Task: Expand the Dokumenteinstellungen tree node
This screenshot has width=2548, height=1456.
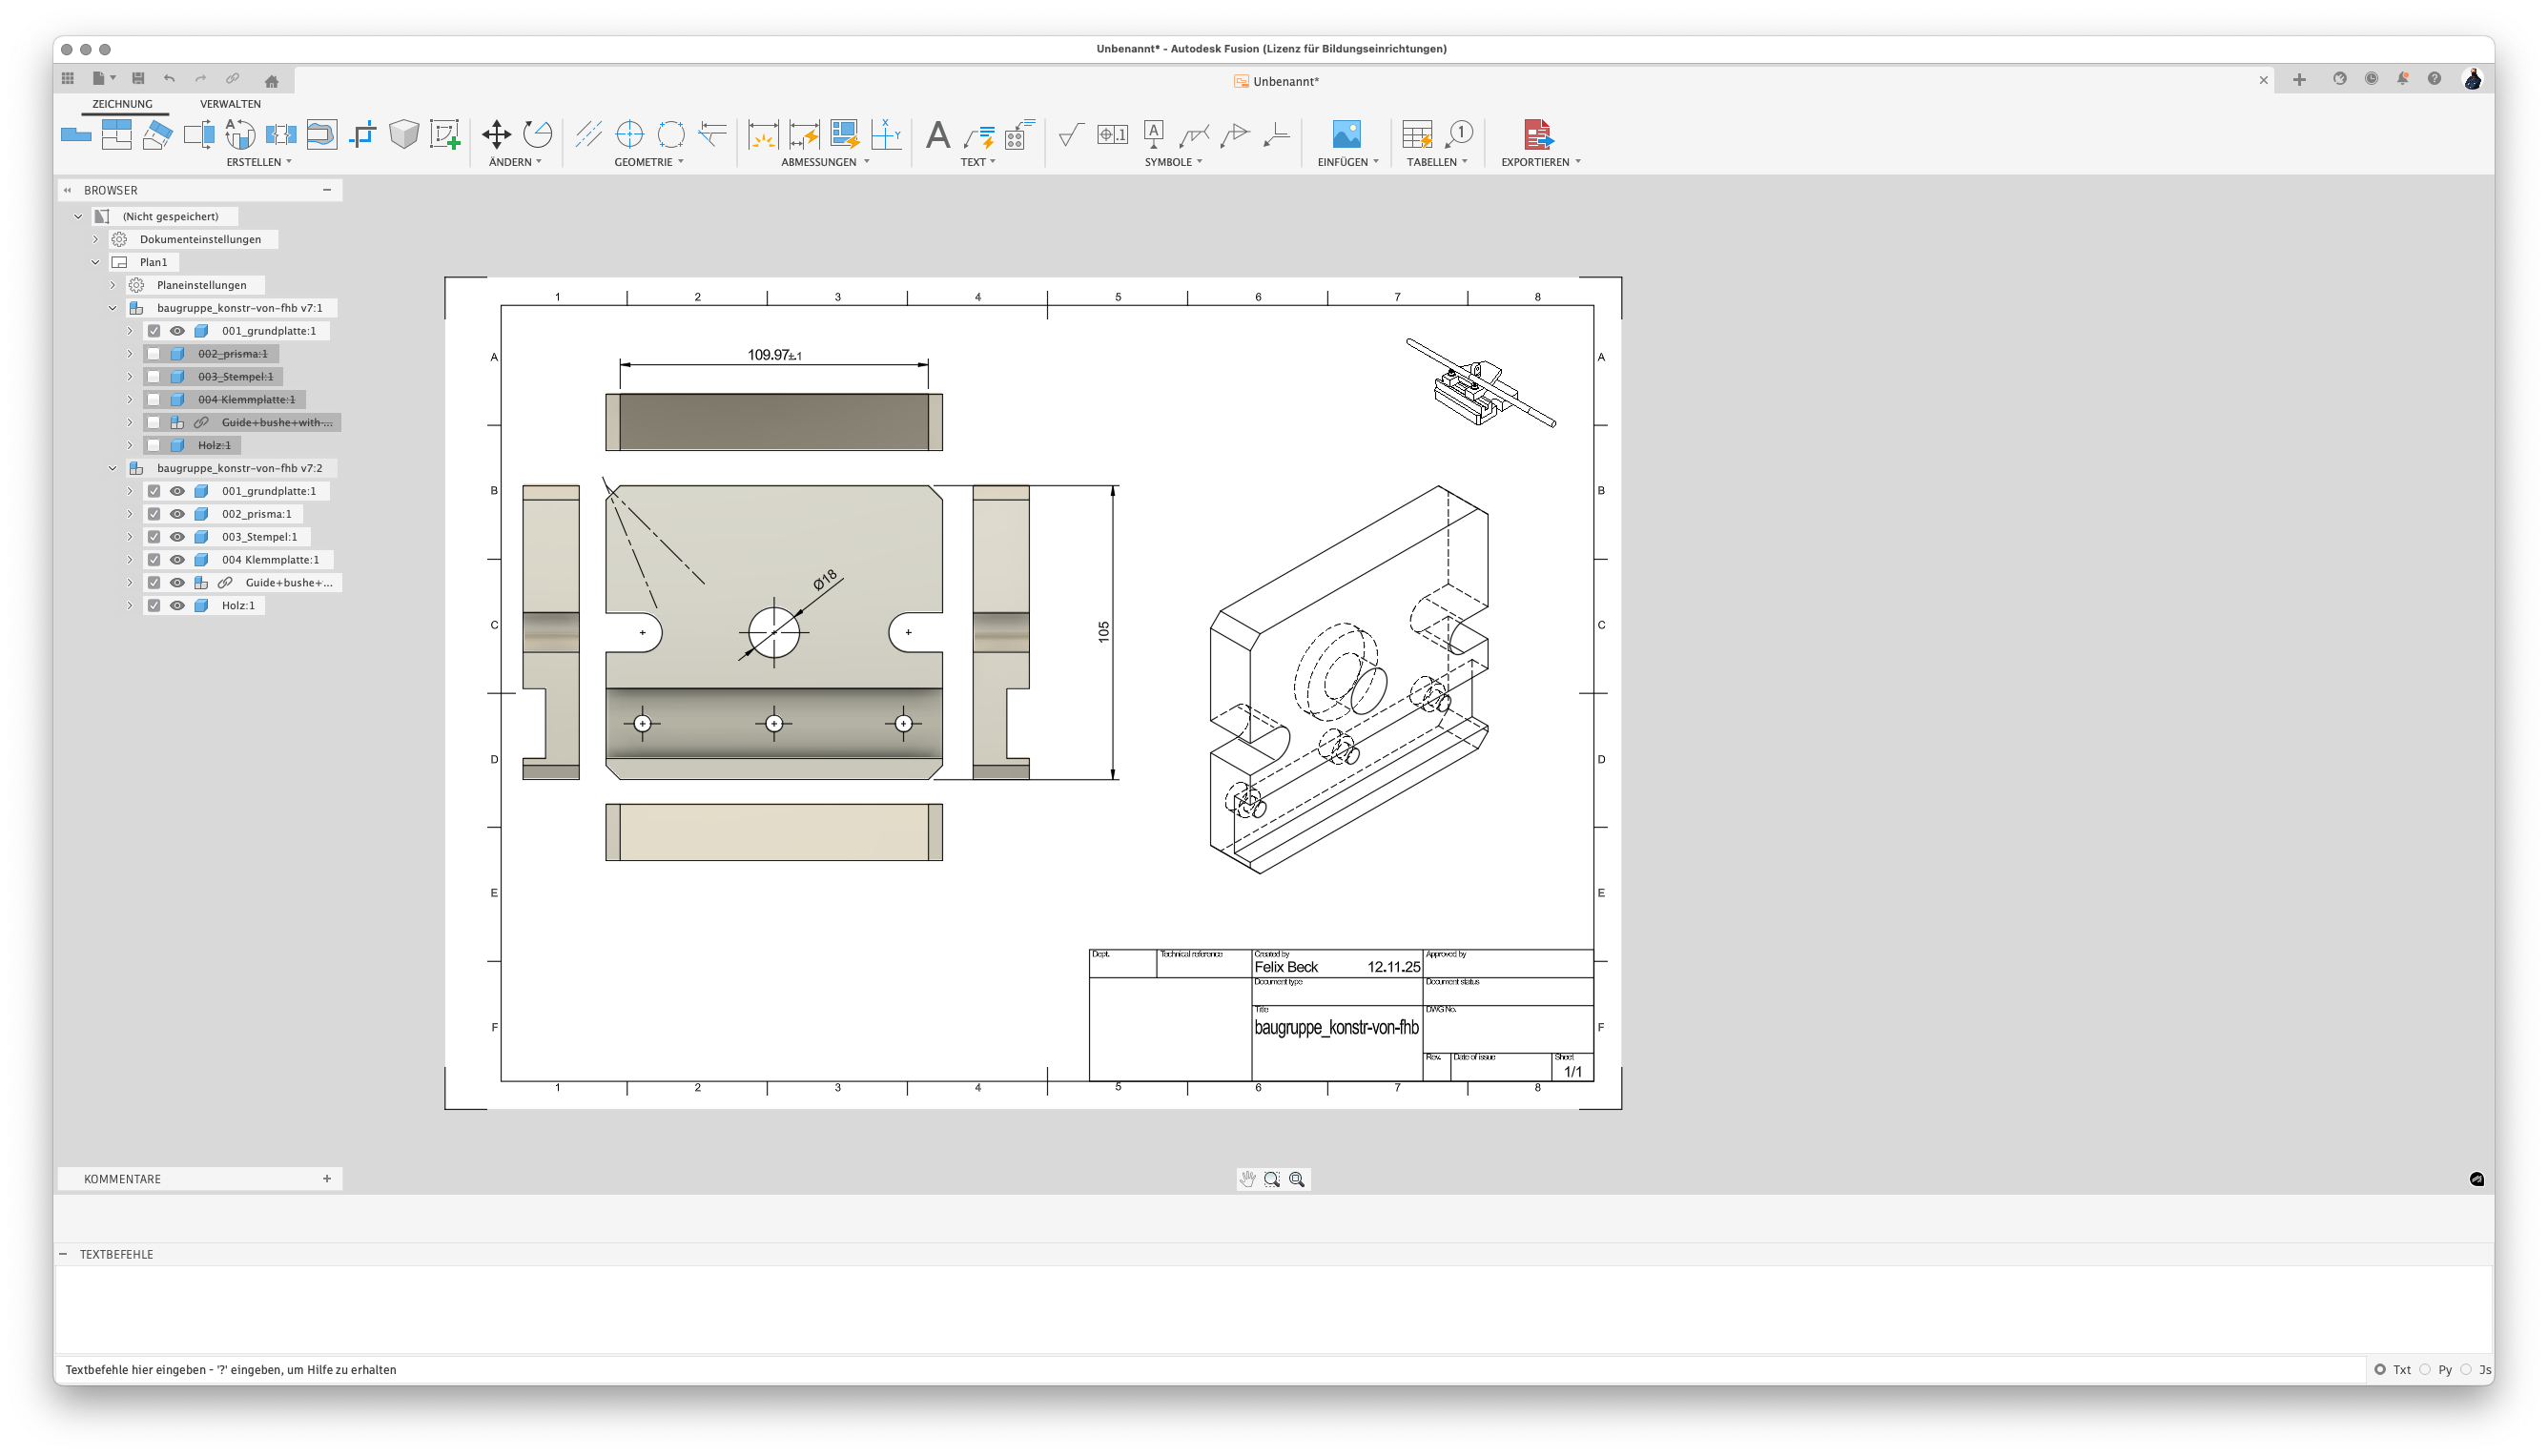Action: (96, 239)
